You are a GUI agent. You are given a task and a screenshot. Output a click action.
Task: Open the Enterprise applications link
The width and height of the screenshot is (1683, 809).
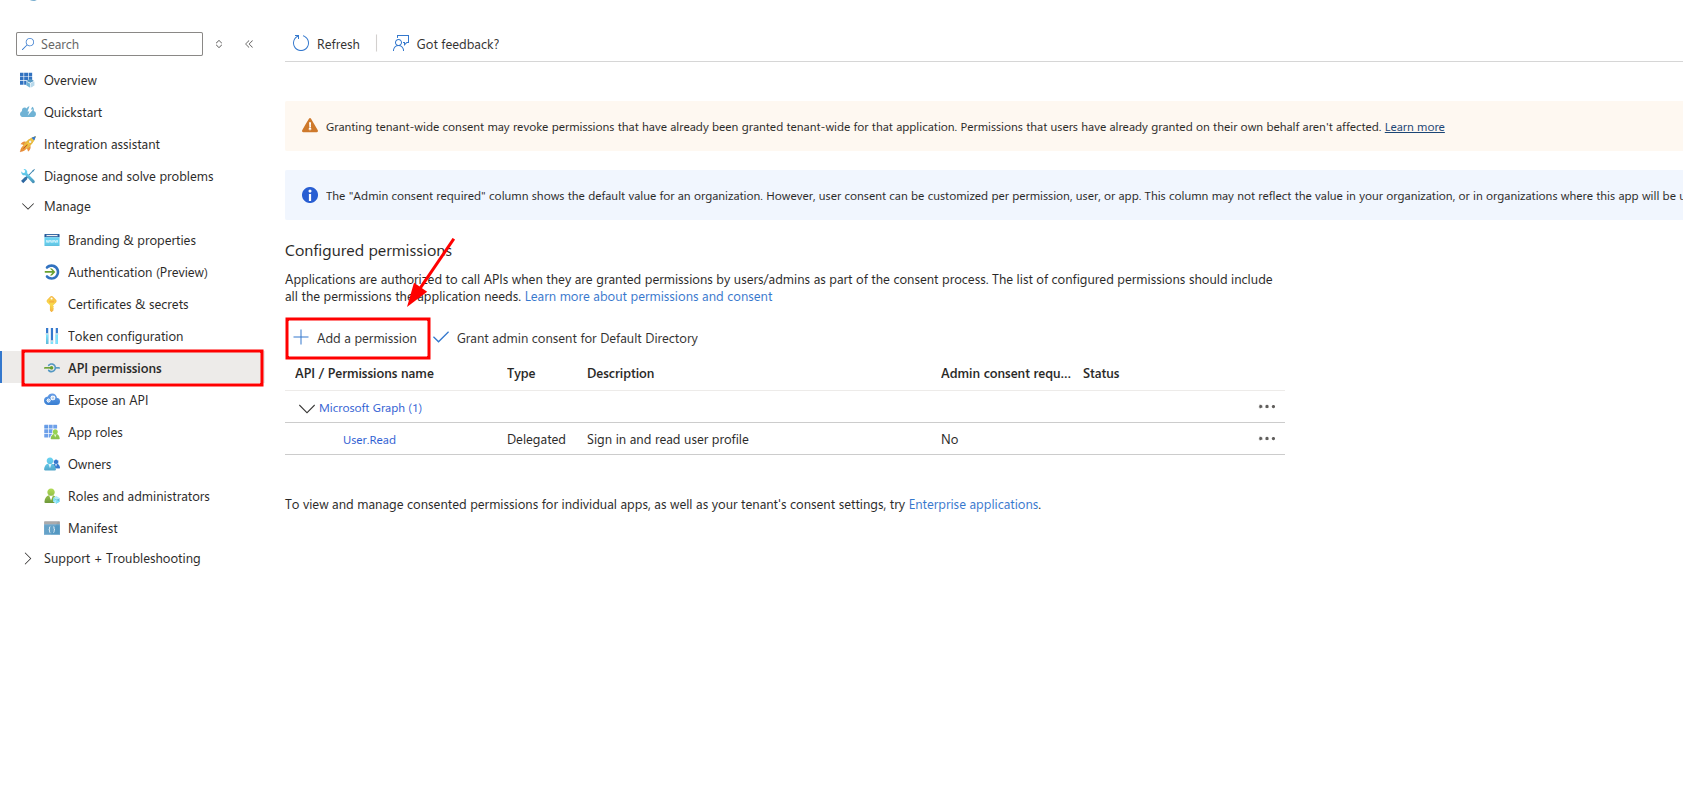[x=973, y=504]
